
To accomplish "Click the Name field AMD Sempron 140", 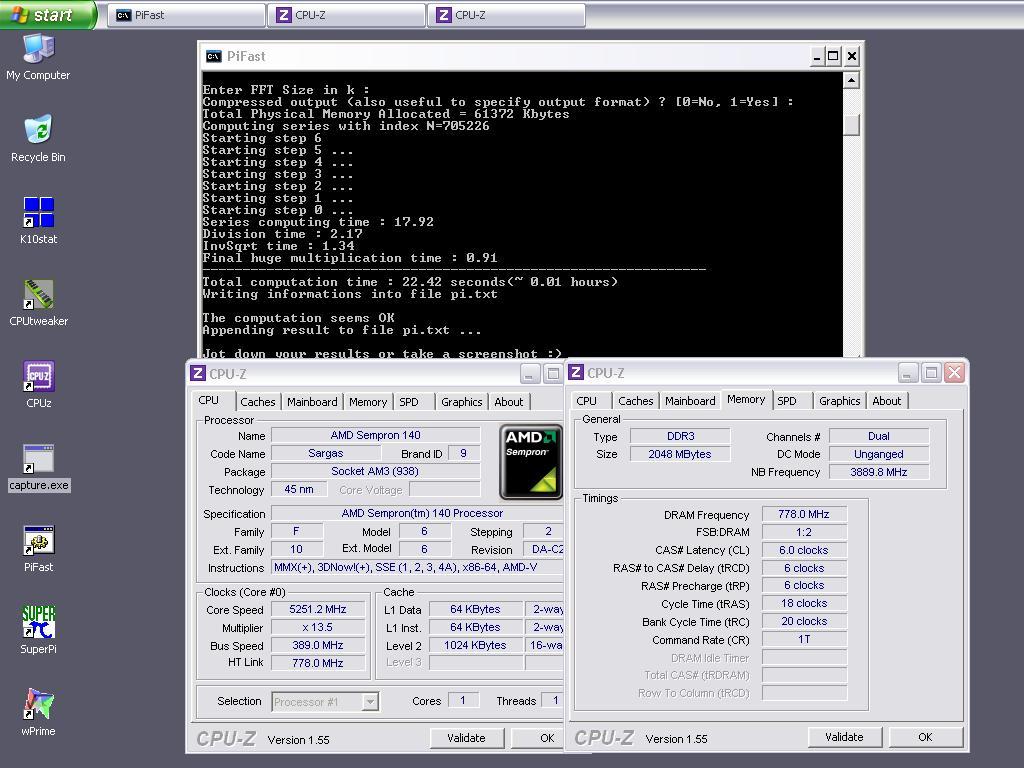I will point(376,435).
